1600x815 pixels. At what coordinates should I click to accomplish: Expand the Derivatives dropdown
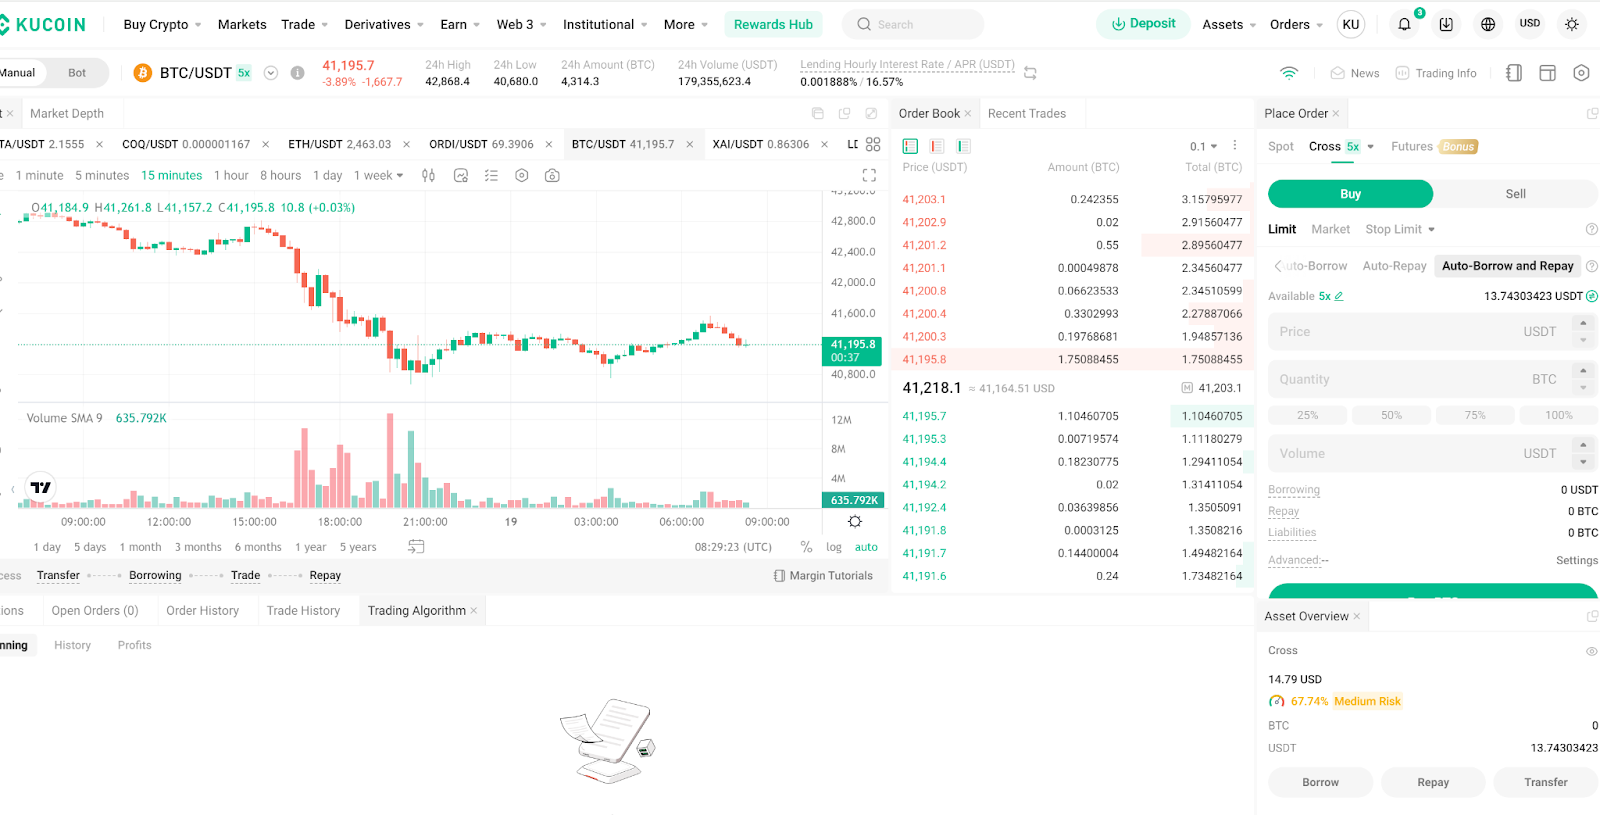pyautogui.click(x=384, y=24)
